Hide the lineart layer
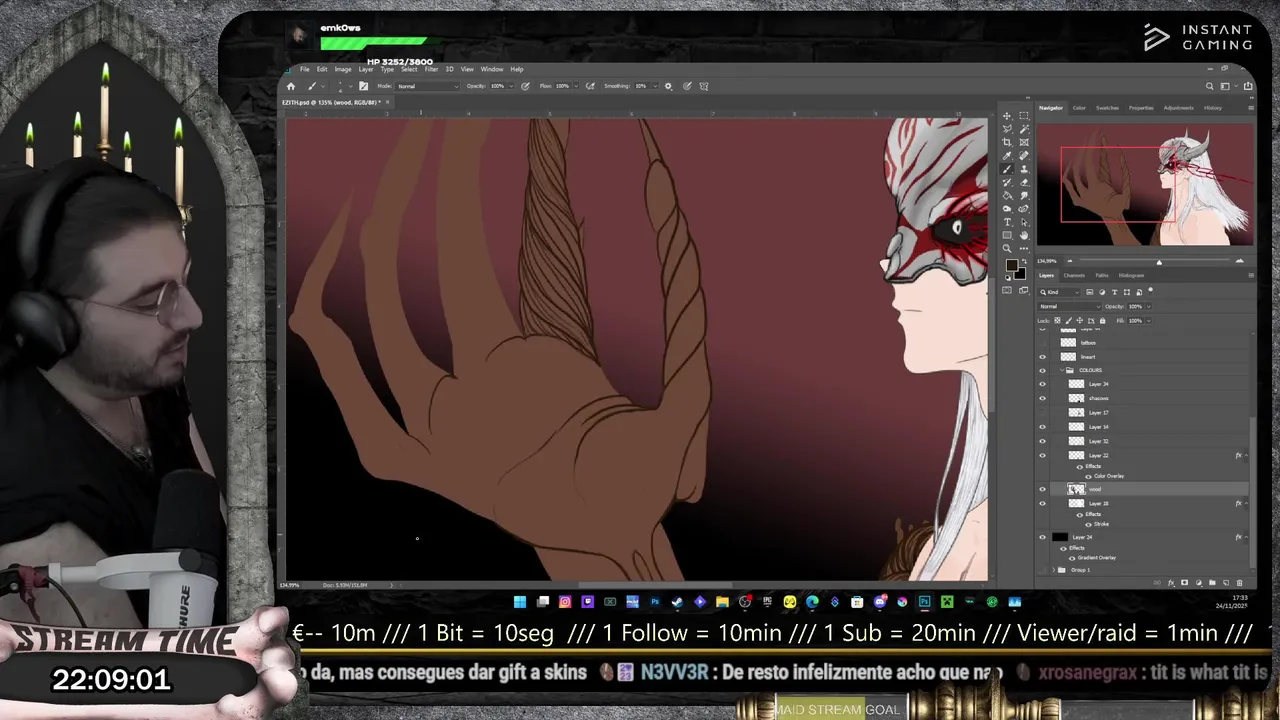 click(x=1042, y=357)
